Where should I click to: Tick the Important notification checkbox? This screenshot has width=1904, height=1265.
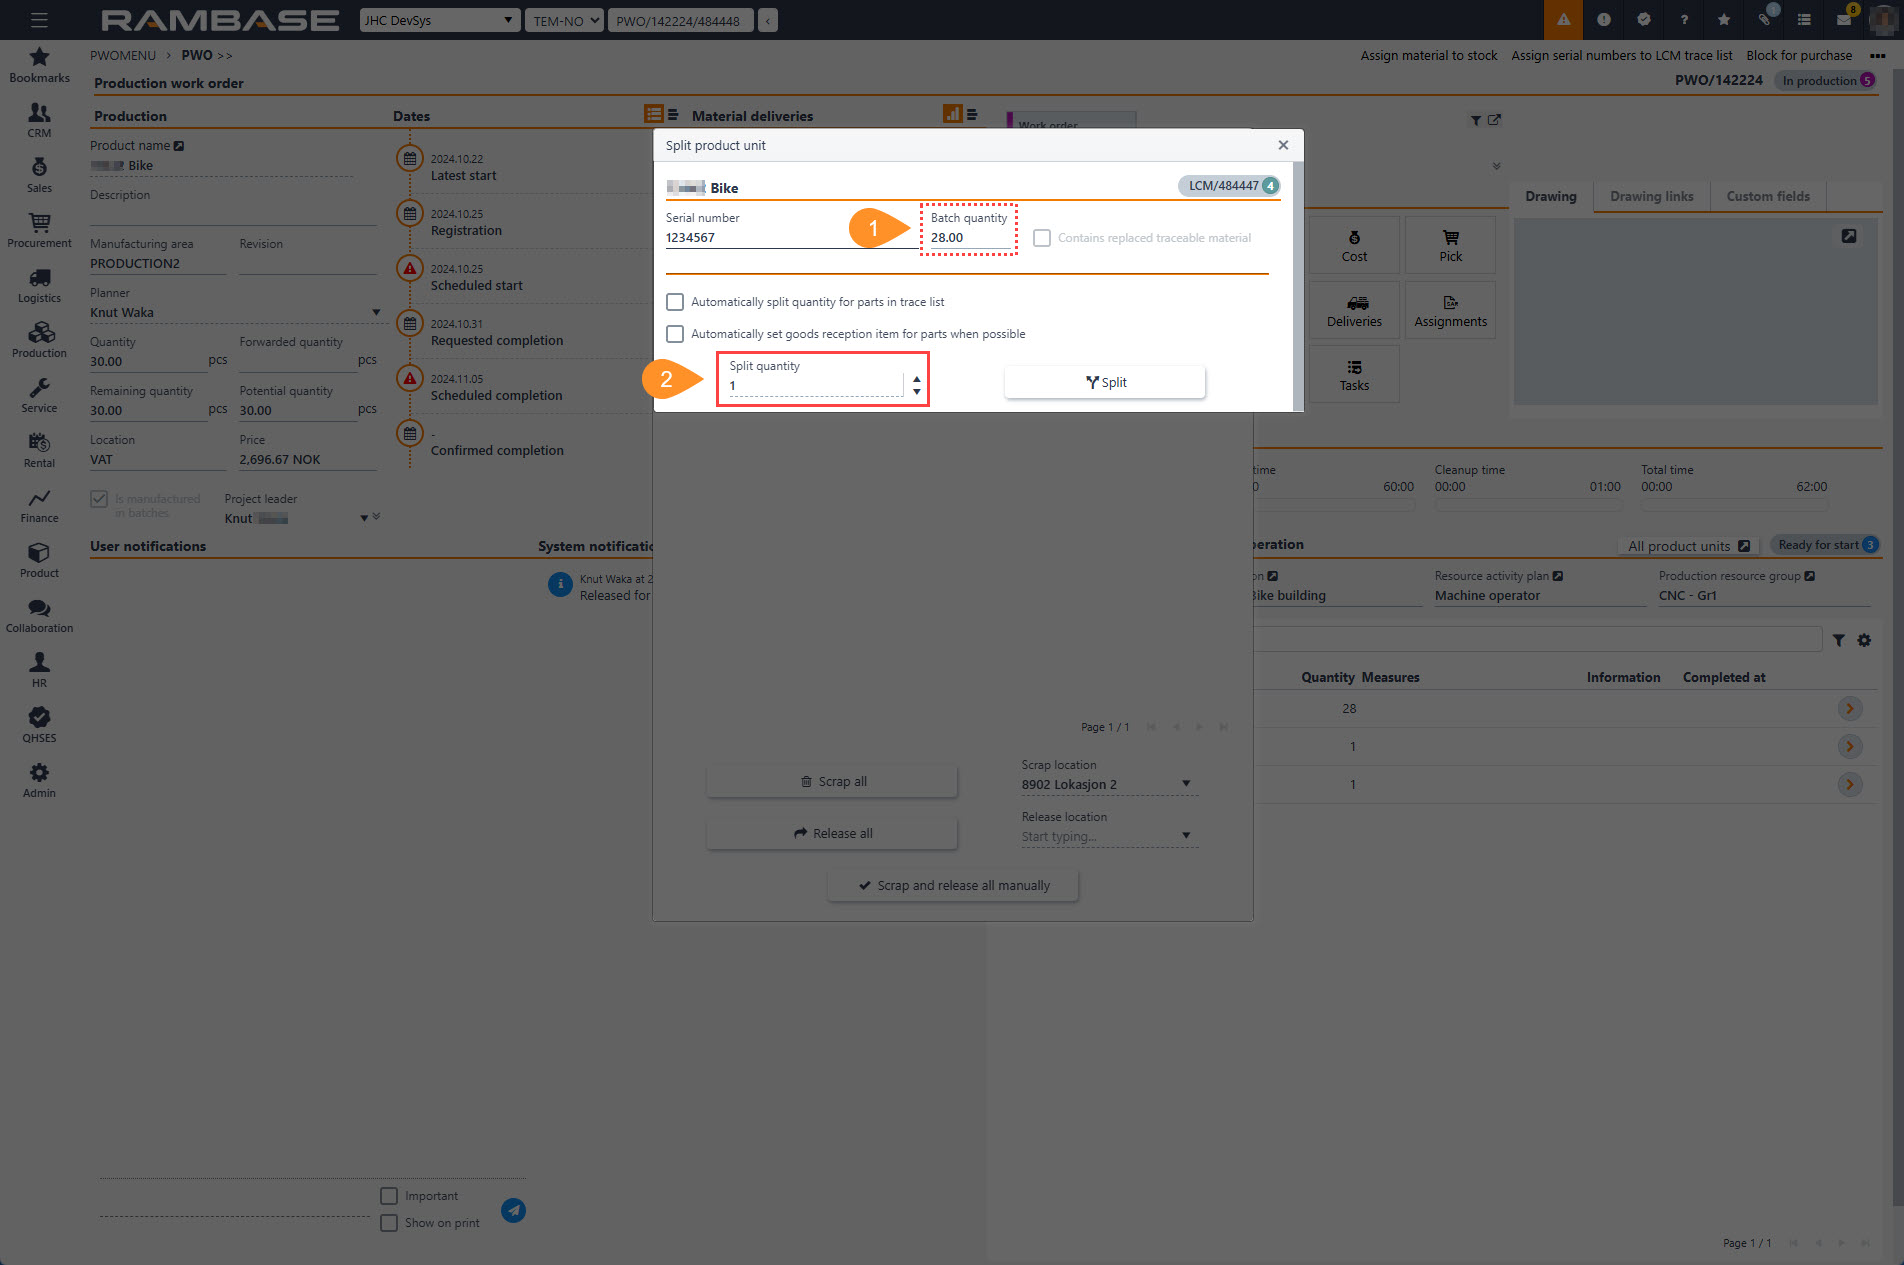(389, 1196)
